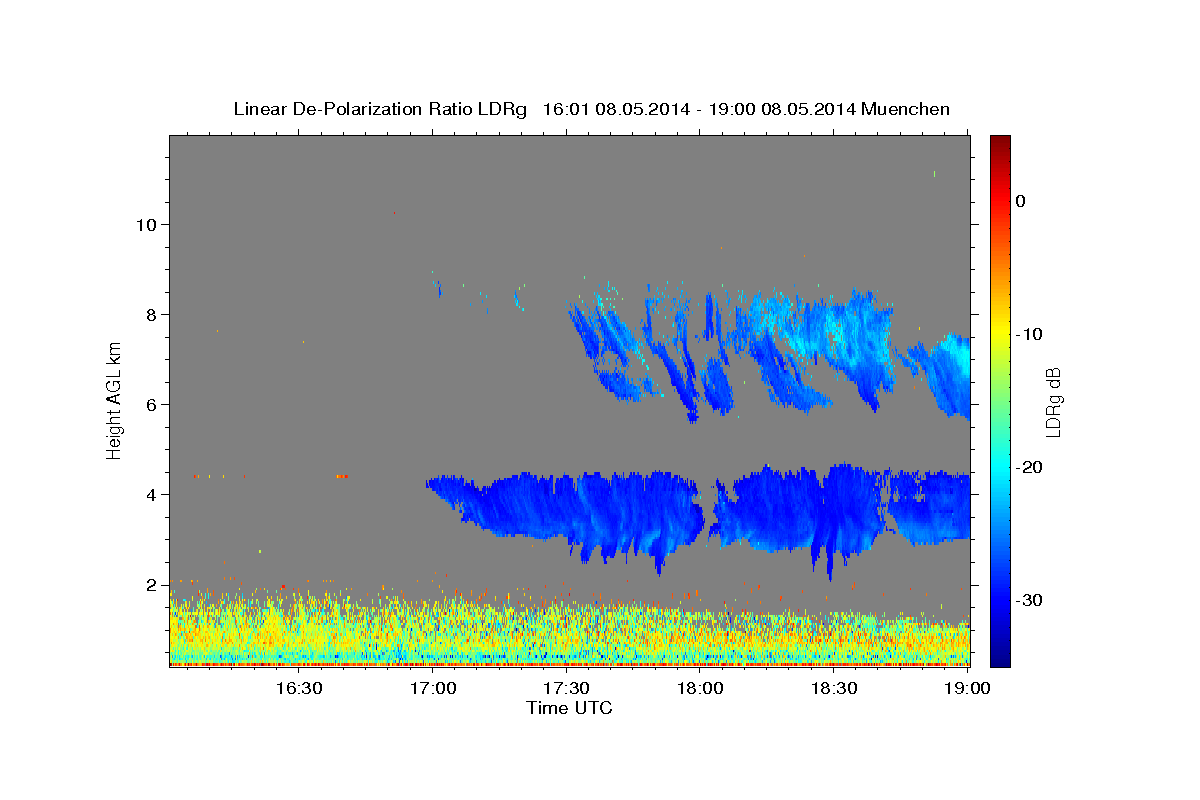Image resolution: width=1200 pixels, height=800 pixels.
Task: Click the height tick label 8
Action: (x=152, y=315)
